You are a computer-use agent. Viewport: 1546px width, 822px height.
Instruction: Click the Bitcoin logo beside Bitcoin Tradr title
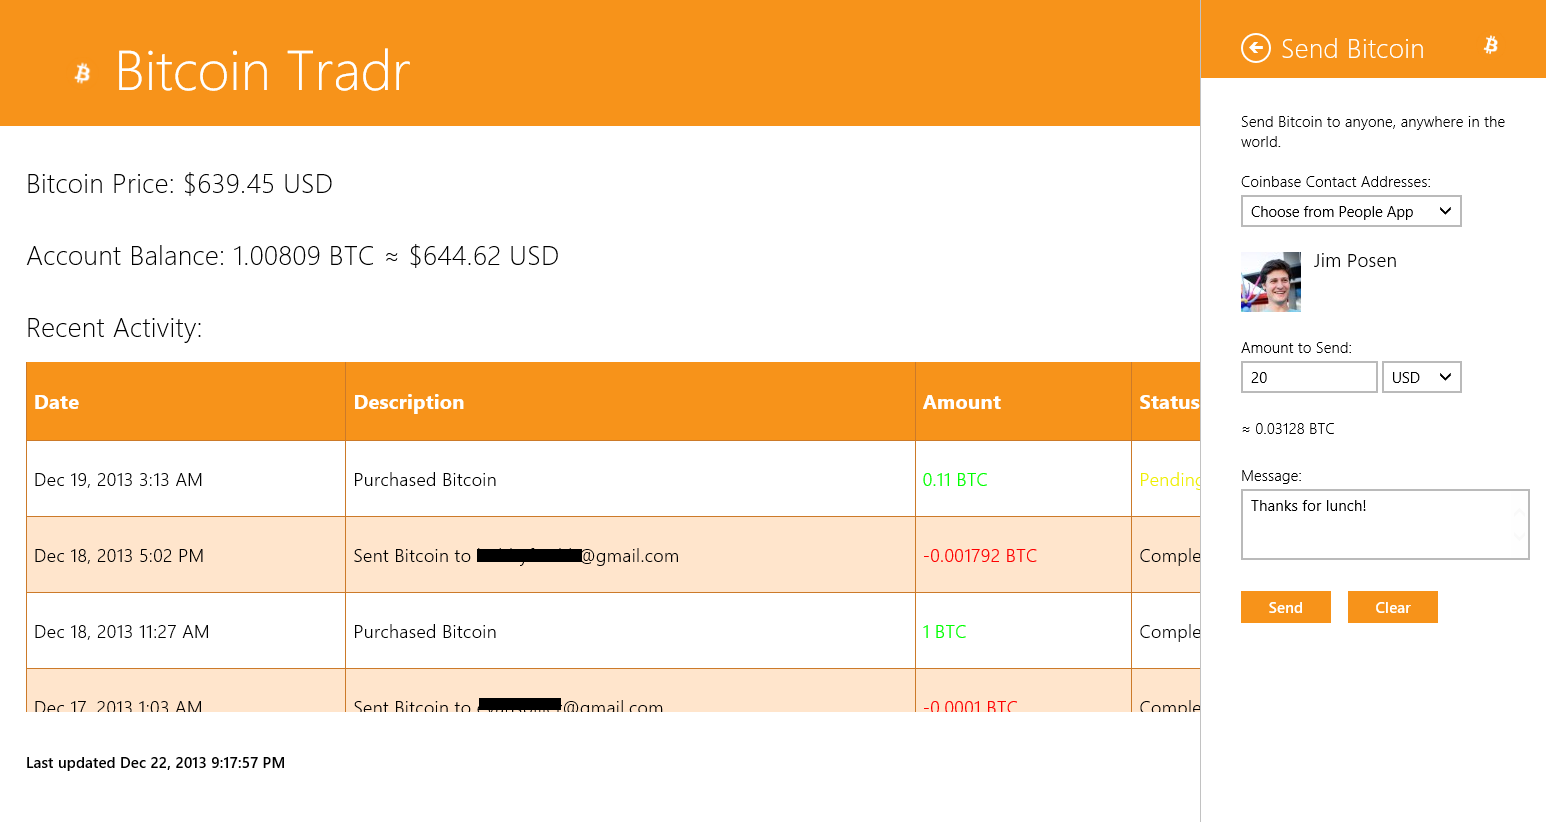tap(83, 72)
